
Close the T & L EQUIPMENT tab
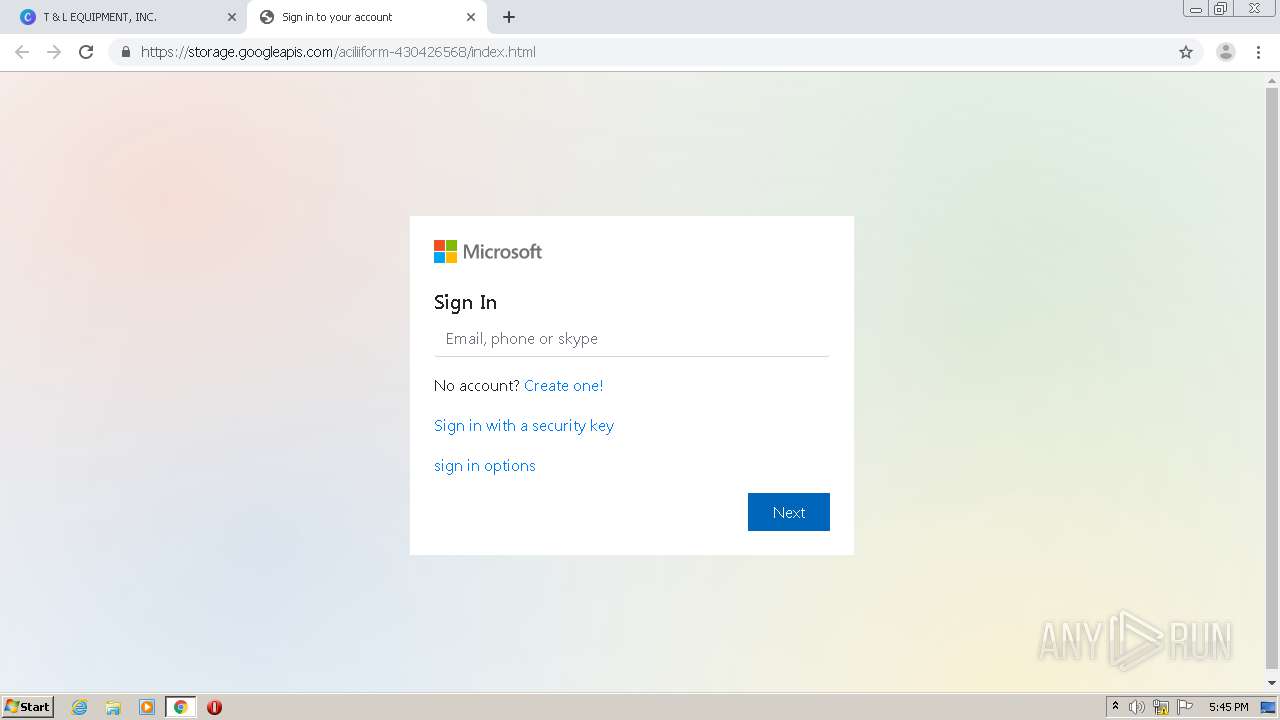tap(231, 17)
